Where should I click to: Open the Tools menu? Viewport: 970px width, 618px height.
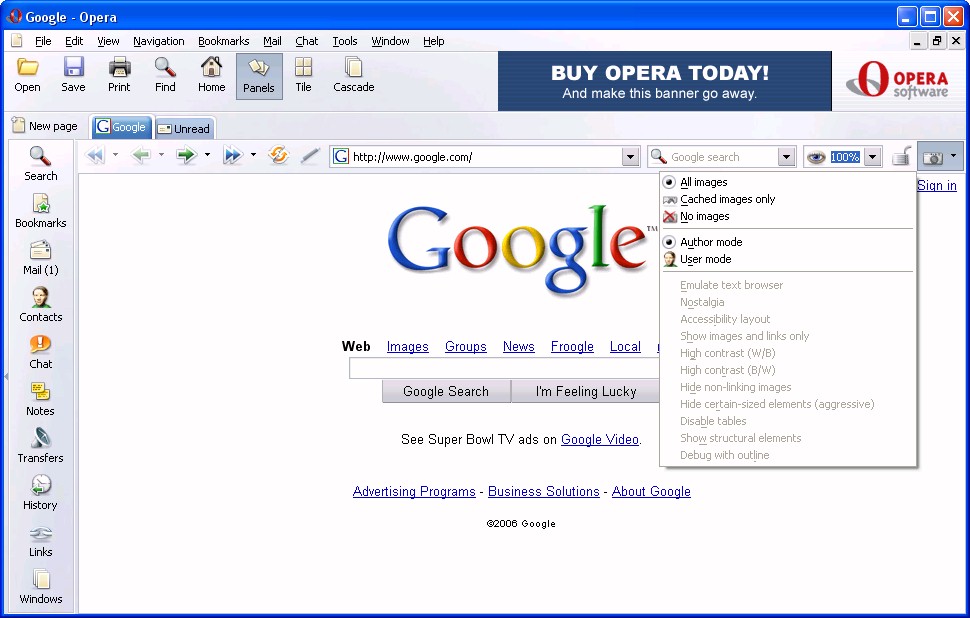point(345,41)
